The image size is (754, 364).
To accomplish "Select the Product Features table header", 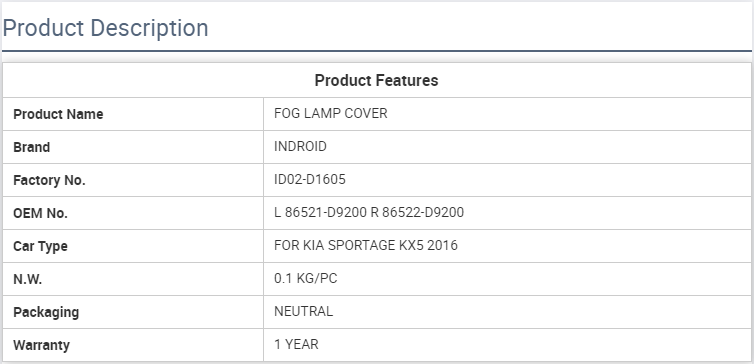I will point(377,80).
